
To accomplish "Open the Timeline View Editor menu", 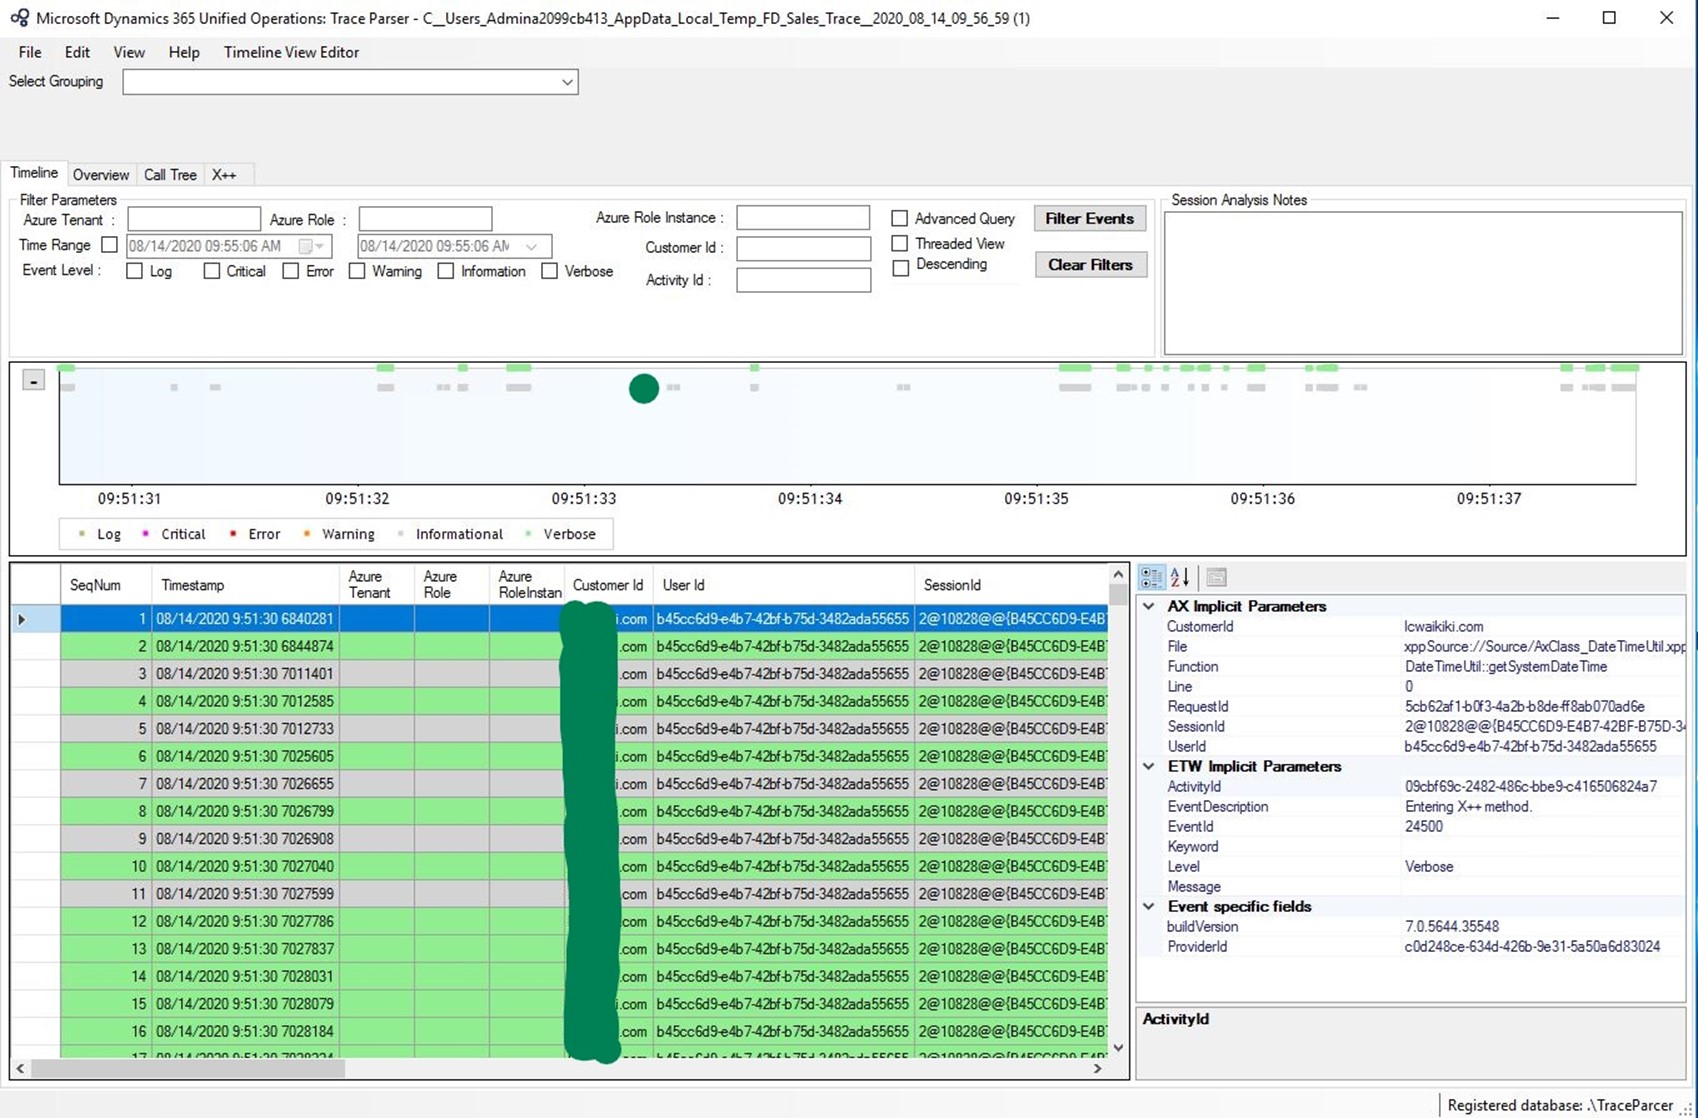I will click(x=291, y=52).
